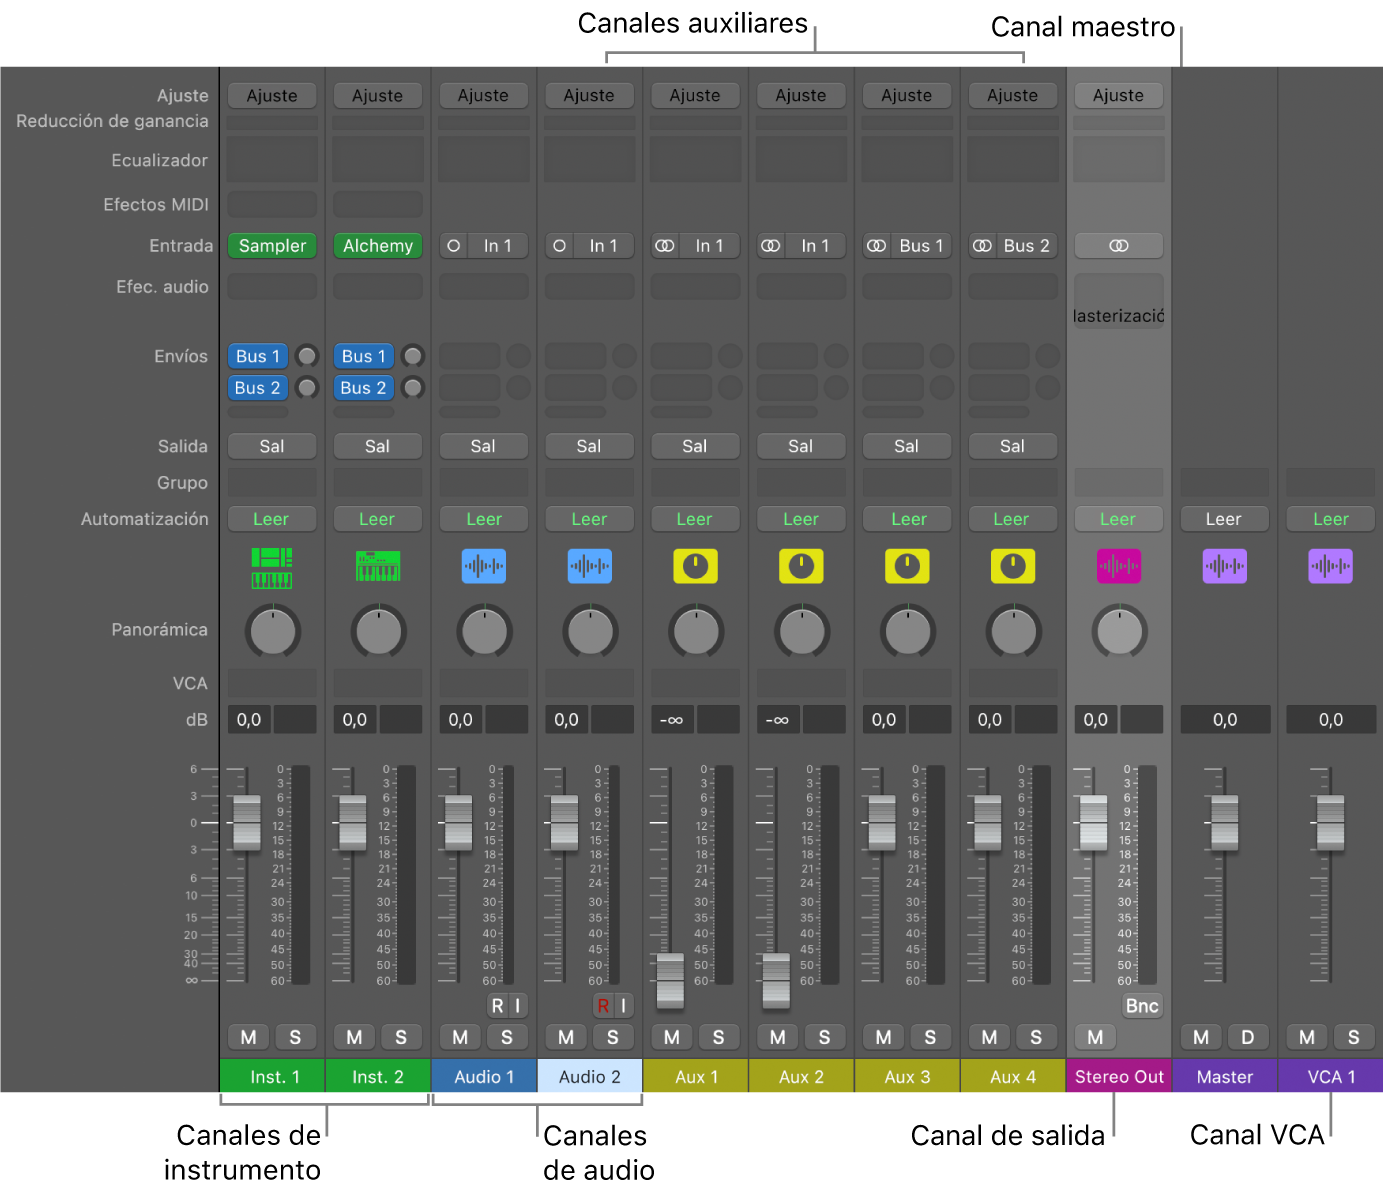Click the Grupo slot on Audio 1
The height and width of the screenshot is (1189, 1383).
tap(484, 483)
